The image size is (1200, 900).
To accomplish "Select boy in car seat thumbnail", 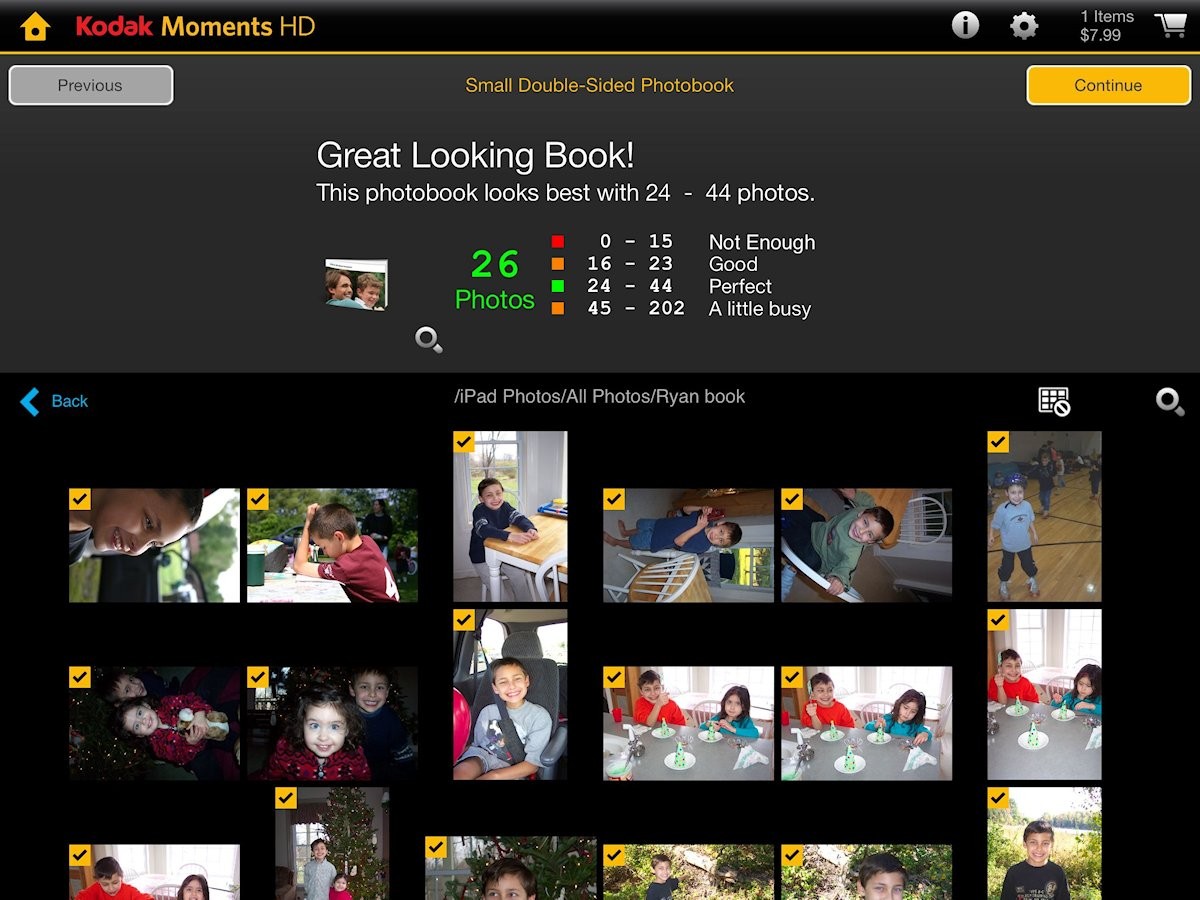I will tap(510, 694).
